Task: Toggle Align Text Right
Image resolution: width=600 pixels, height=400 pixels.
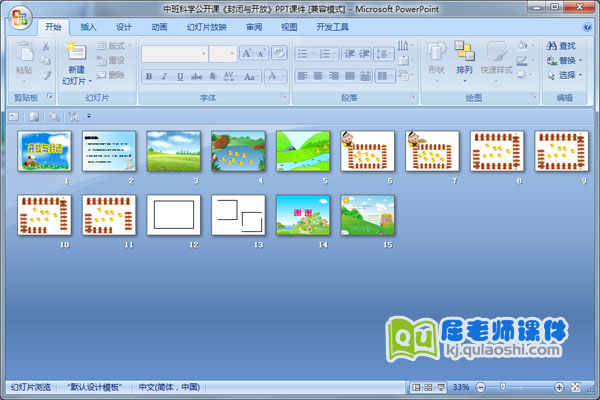Action: pyautogui.click(x=334, y=76)
